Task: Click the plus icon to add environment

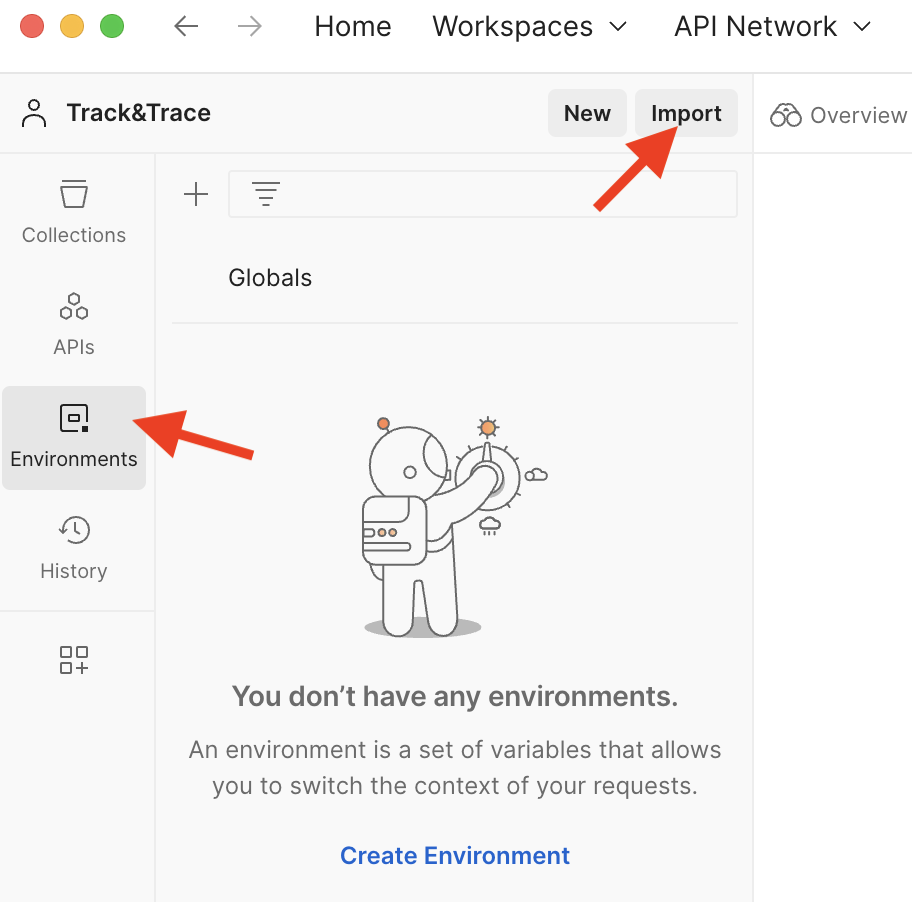Action: point(196,194)
